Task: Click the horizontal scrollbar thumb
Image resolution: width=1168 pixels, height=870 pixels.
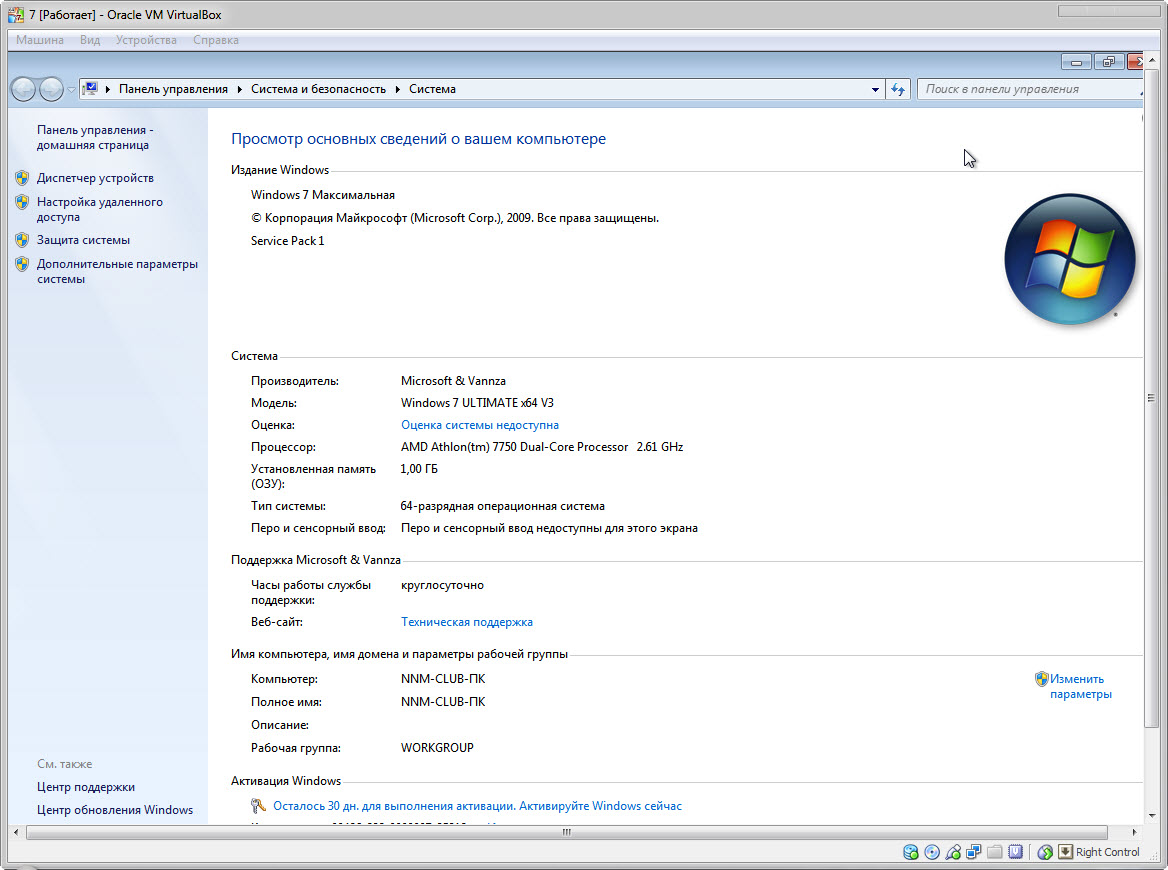Action: coord(566,832)
